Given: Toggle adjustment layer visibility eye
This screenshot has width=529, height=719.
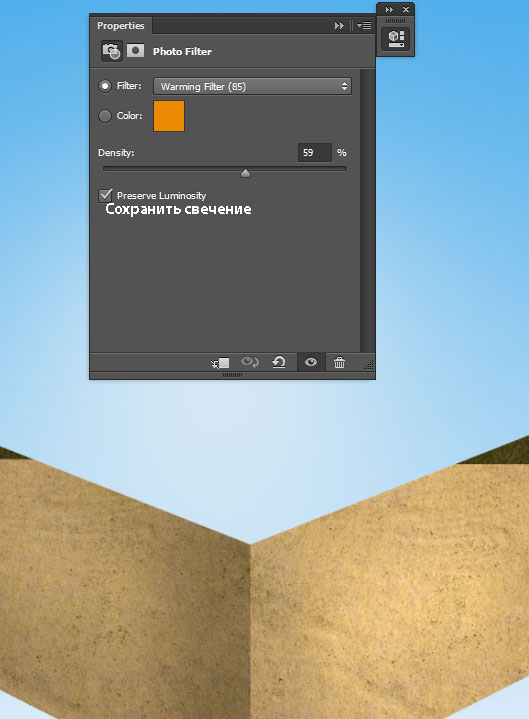Looking at the screenshot, I should (311, 362).
